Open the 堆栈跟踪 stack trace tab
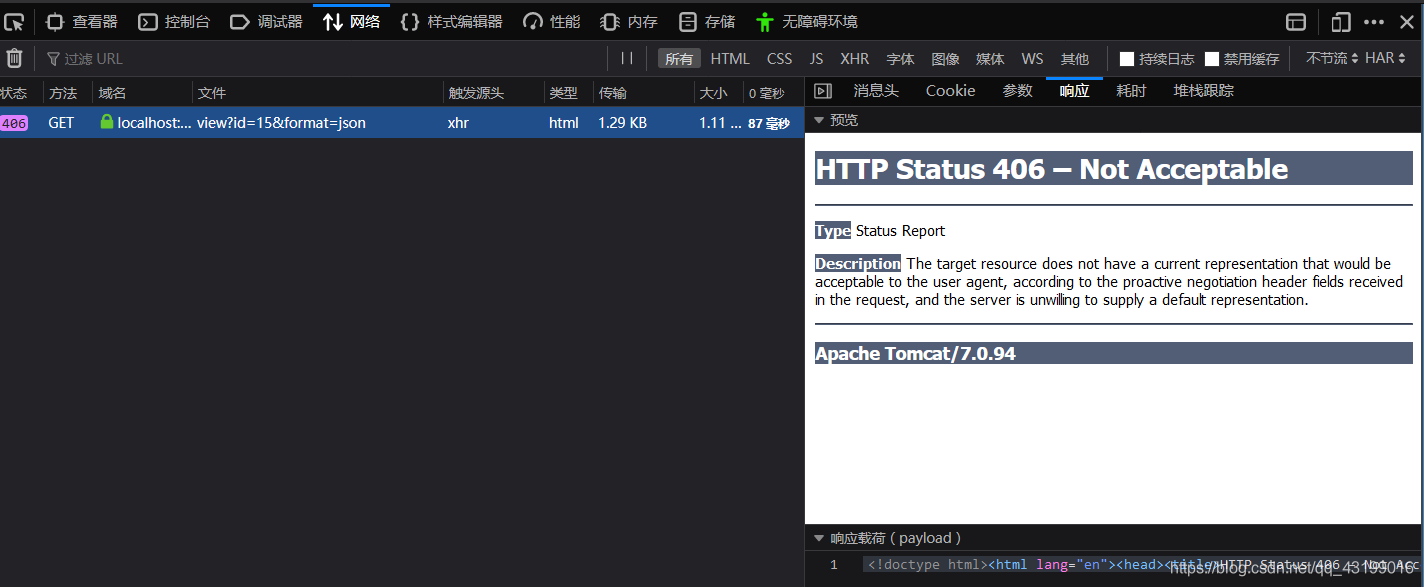The image size is (1424, 587). 1204,91
